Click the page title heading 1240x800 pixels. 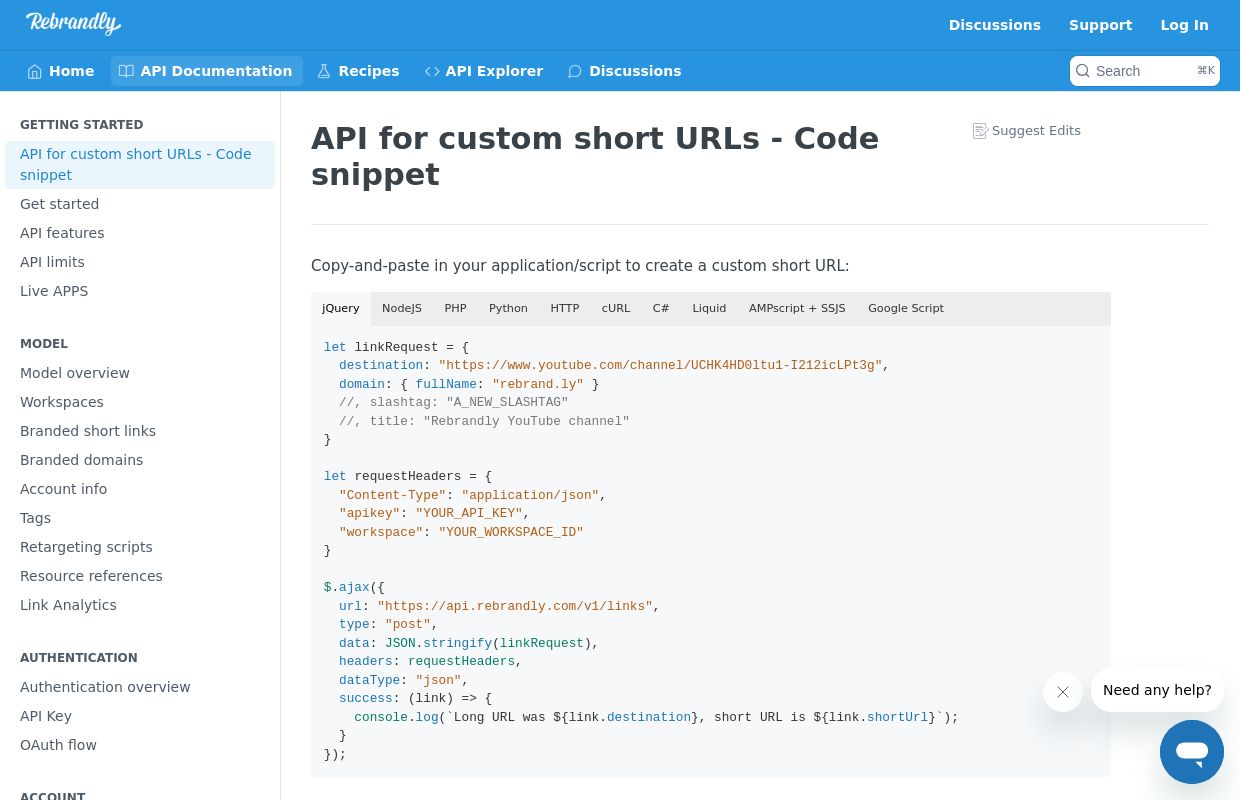pos(595,156)
